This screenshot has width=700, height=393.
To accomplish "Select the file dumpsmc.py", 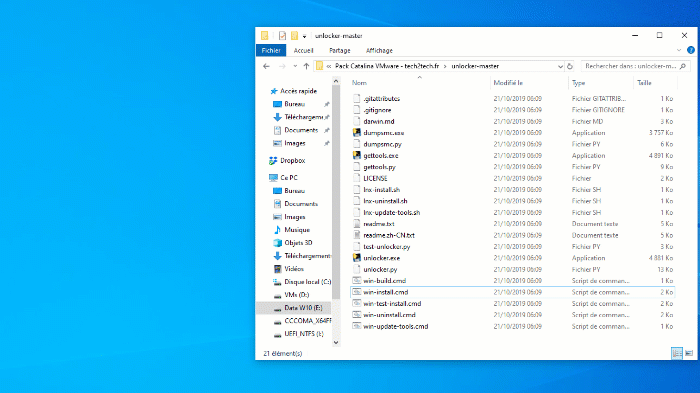I will point(382,144).
